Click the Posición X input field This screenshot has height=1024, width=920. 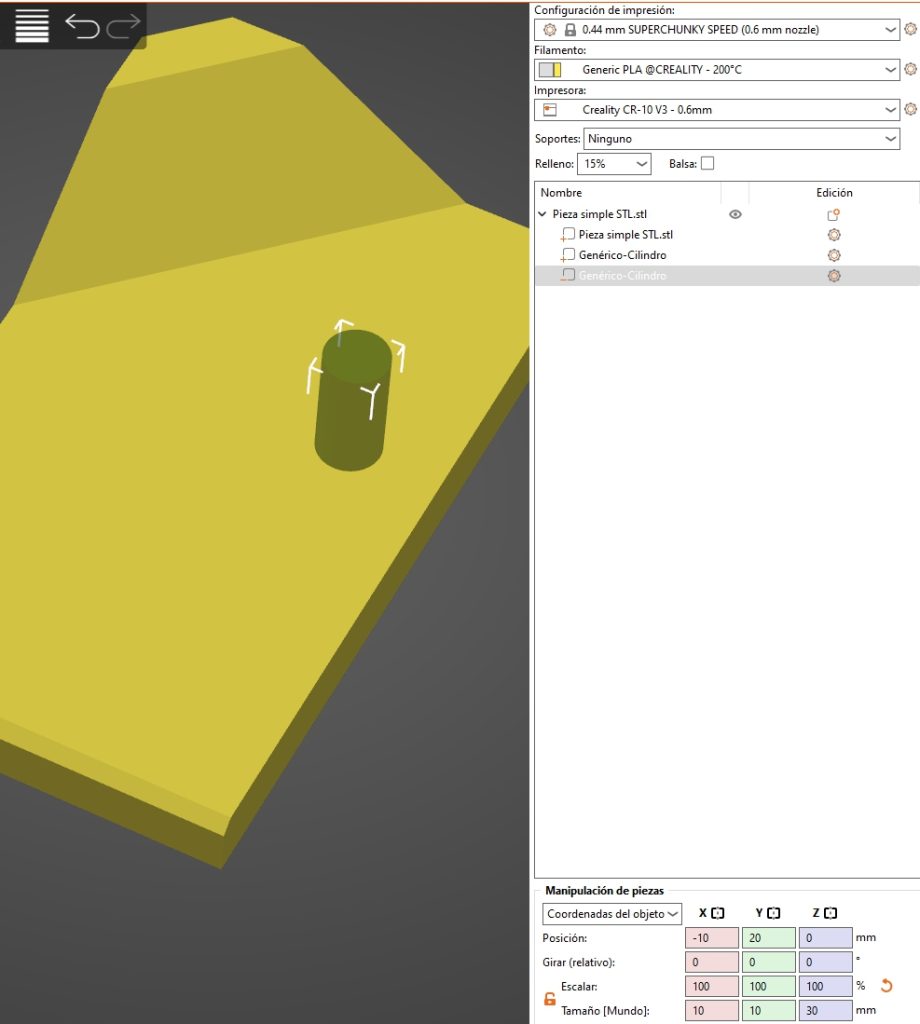coord(711,938)
